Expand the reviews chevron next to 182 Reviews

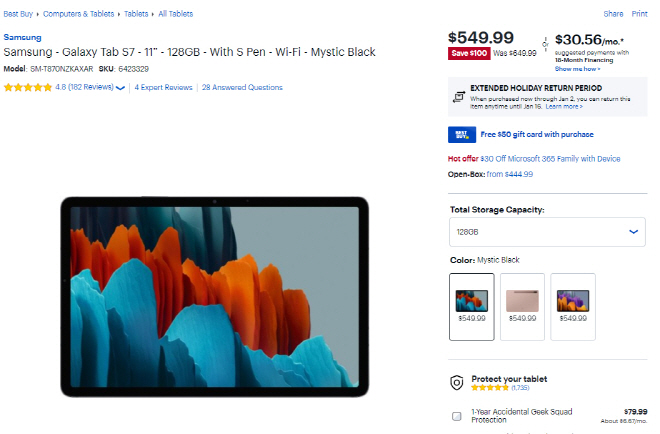120,88
